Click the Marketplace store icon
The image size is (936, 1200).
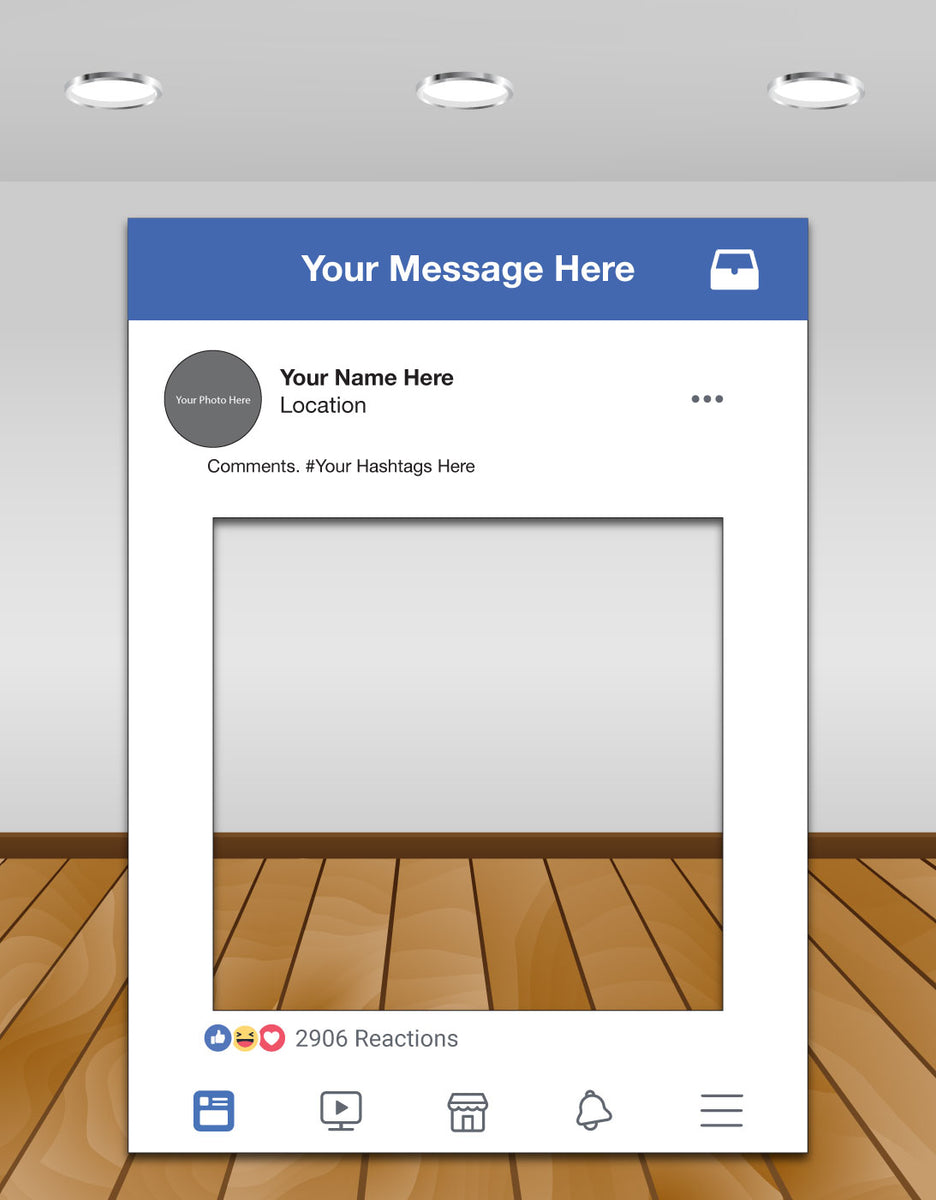click(x=467, y=1110)
